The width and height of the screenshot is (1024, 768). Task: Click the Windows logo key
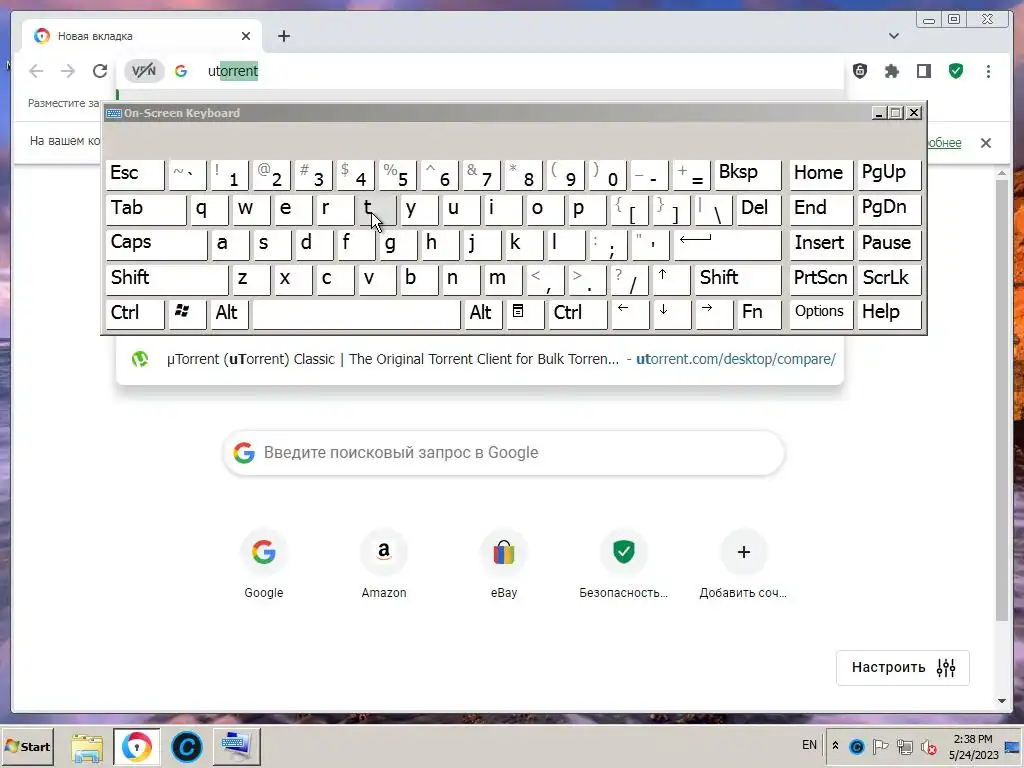click(x=187, y=314)
